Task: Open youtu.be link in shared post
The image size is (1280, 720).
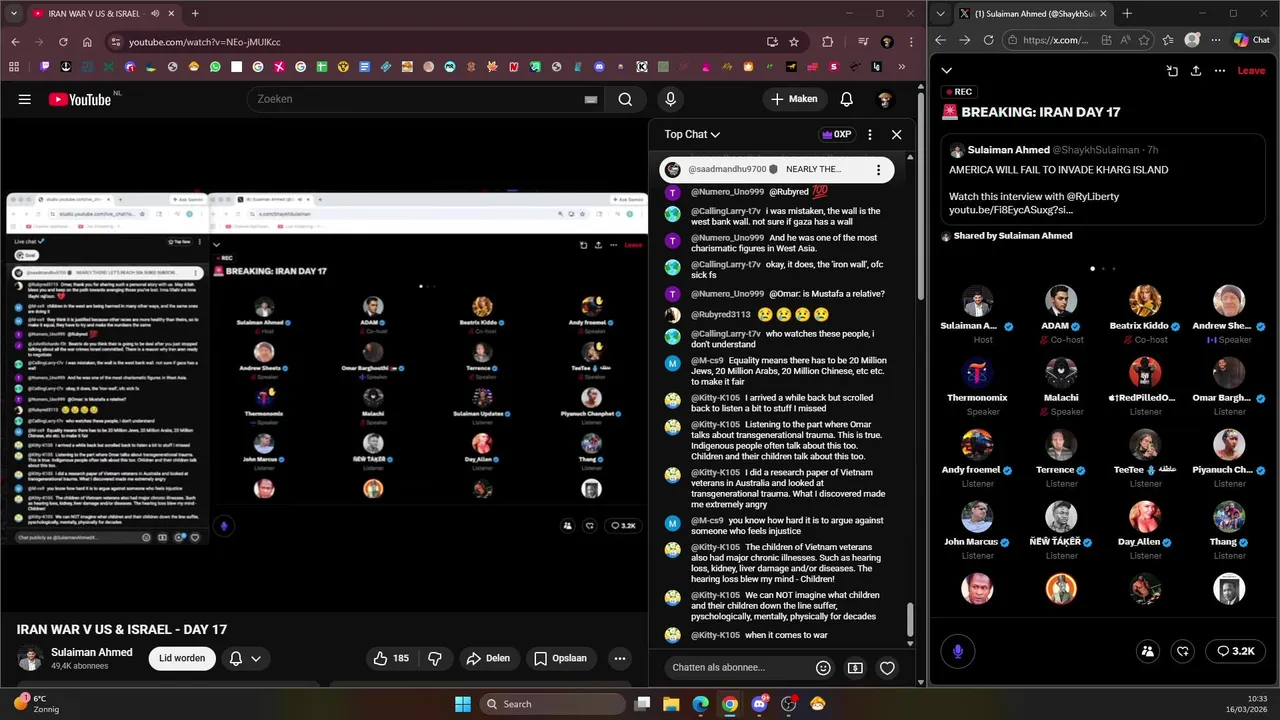Action: point(1011,210)
